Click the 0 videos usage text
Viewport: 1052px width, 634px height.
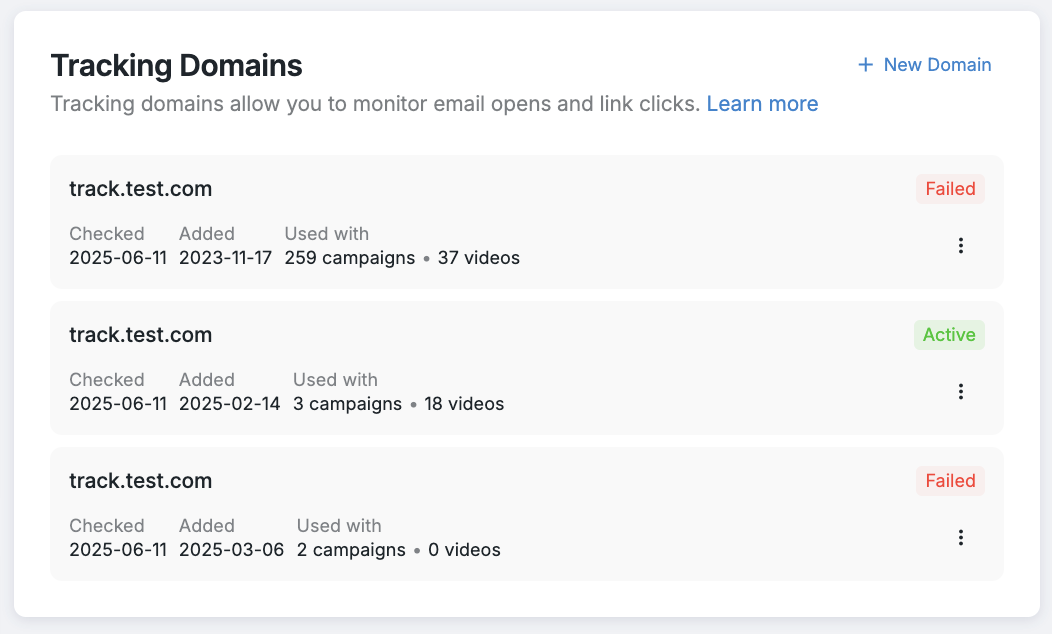tap(464, 550)
